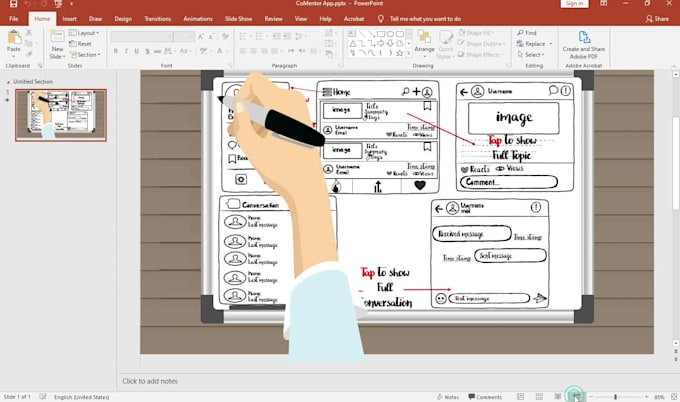Click Tell me what you want to do
680x402 pixels.
coord(425,19)
